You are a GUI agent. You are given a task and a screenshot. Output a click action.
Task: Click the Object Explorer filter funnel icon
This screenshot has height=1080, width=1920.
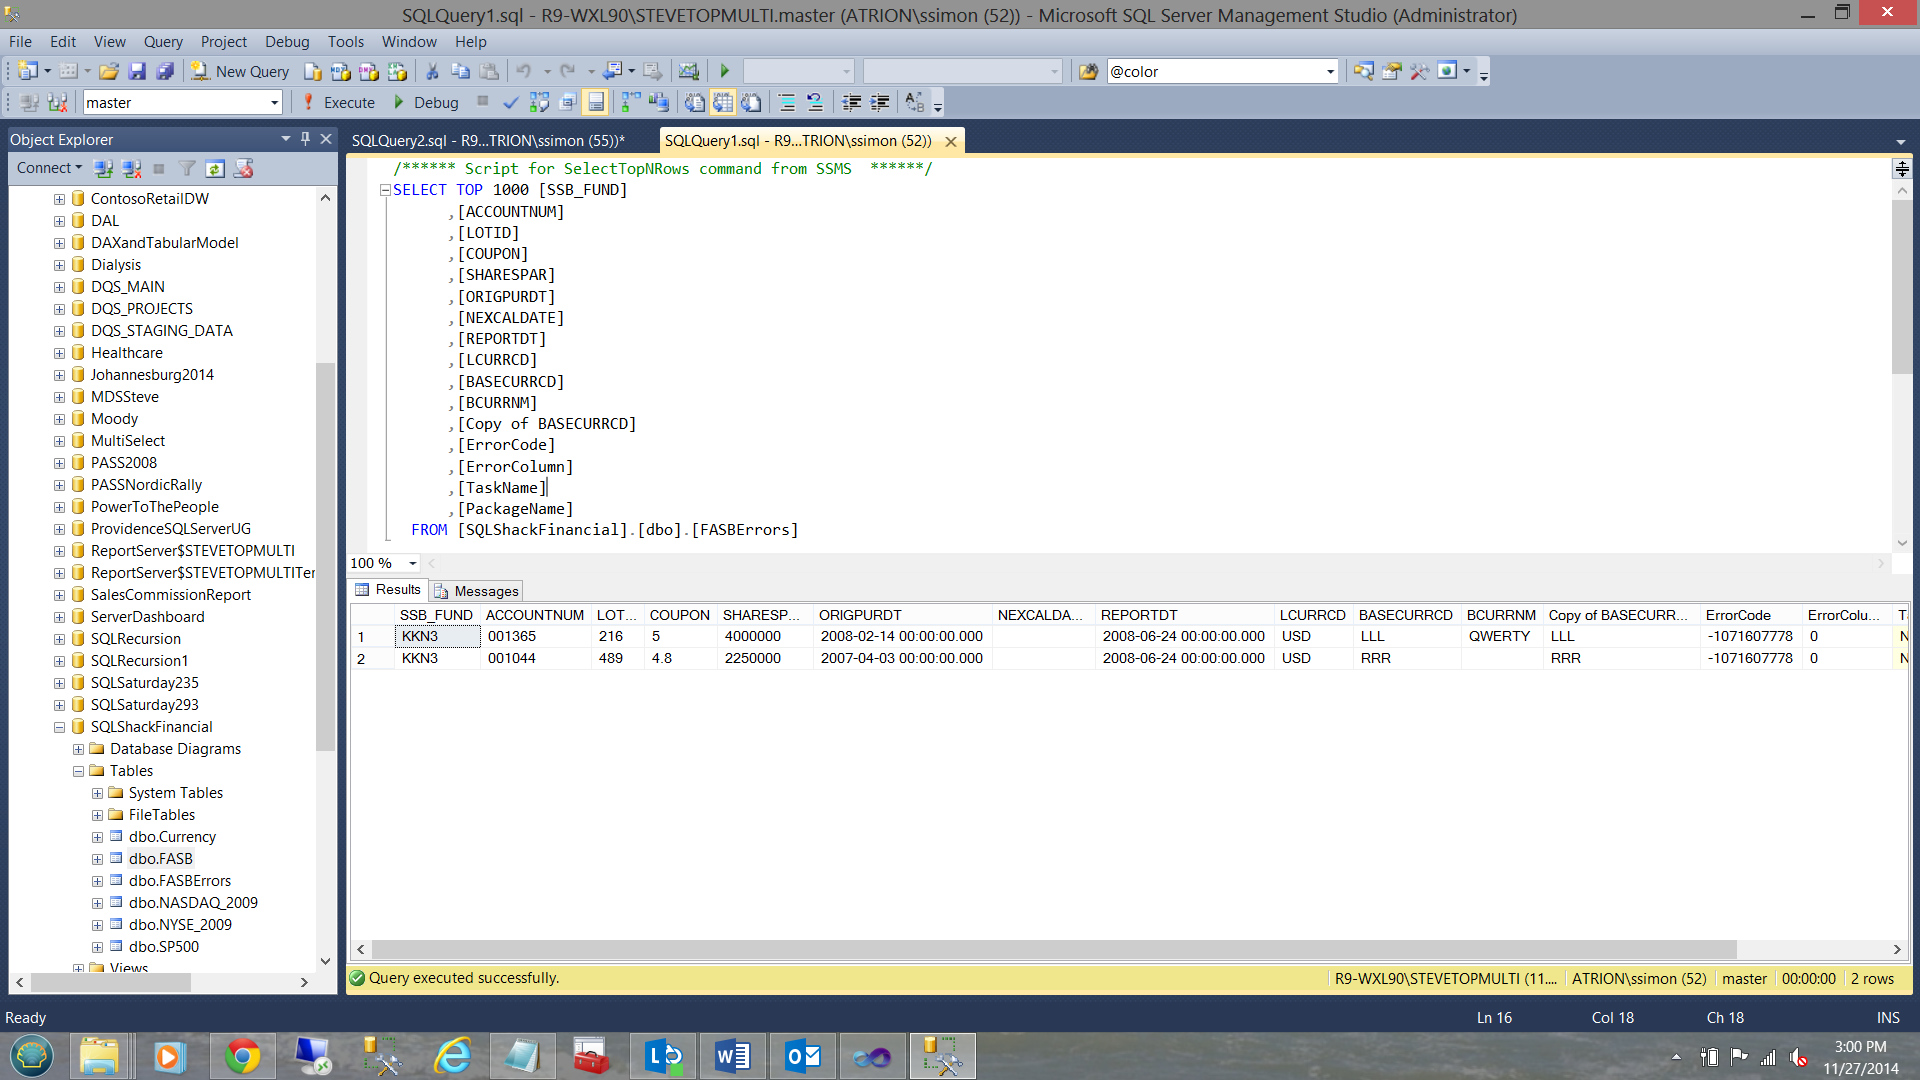(x=187, y=168)
